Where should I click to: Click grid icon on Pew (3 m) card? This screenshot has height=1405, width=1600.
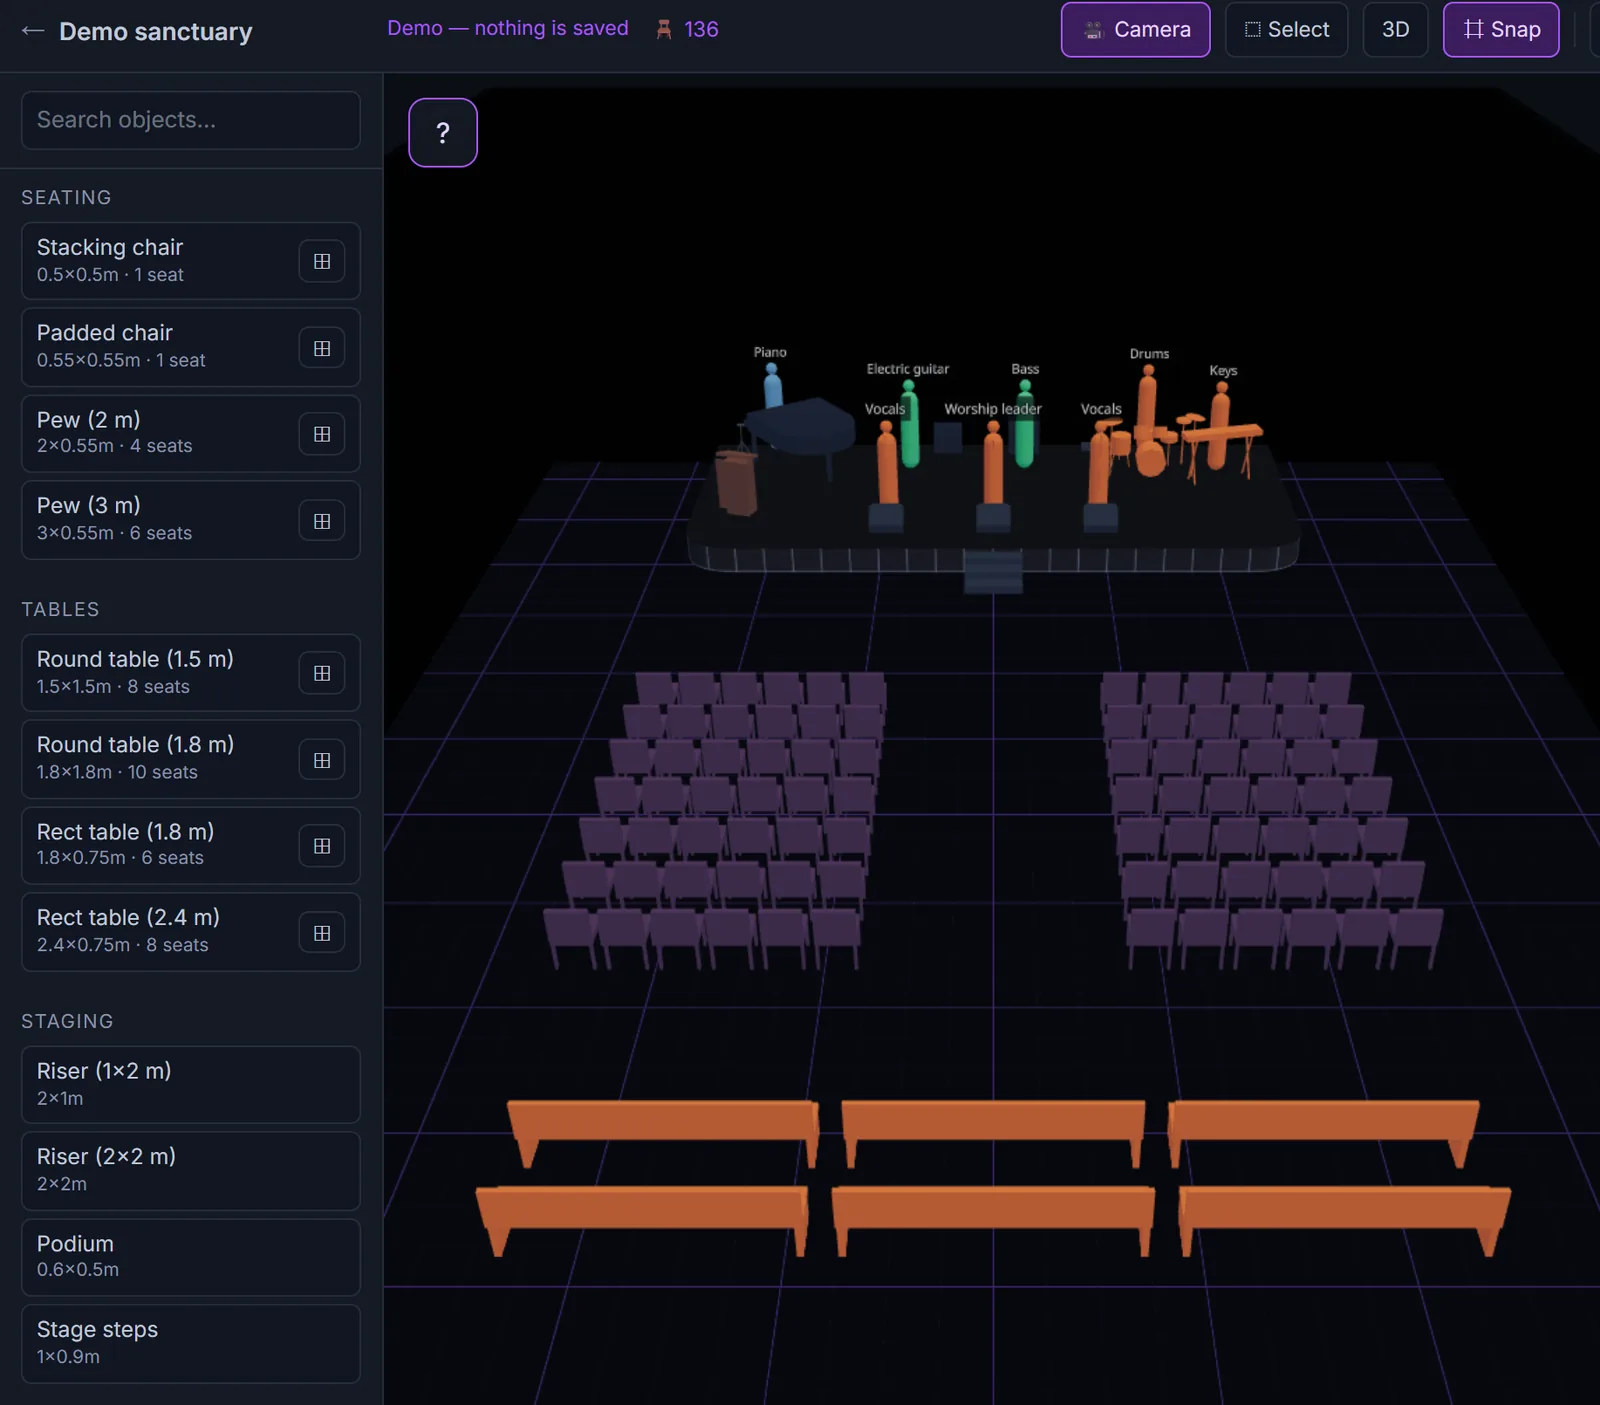tap(322, 521)
